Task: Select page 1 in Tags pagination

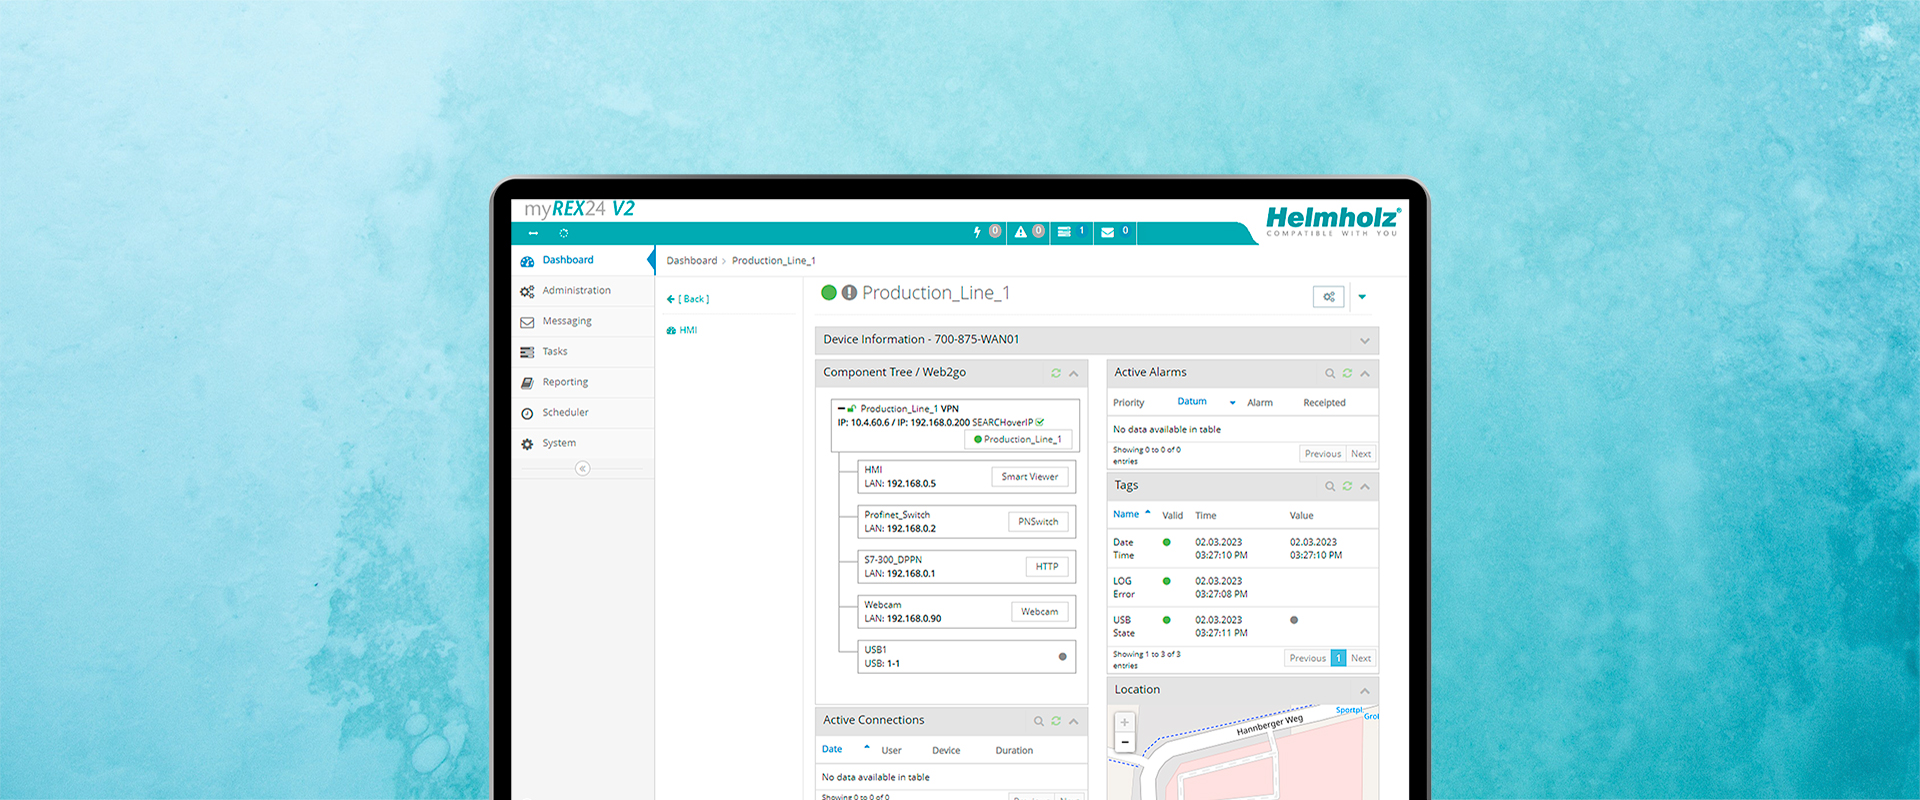Action: pos(1338,659)
